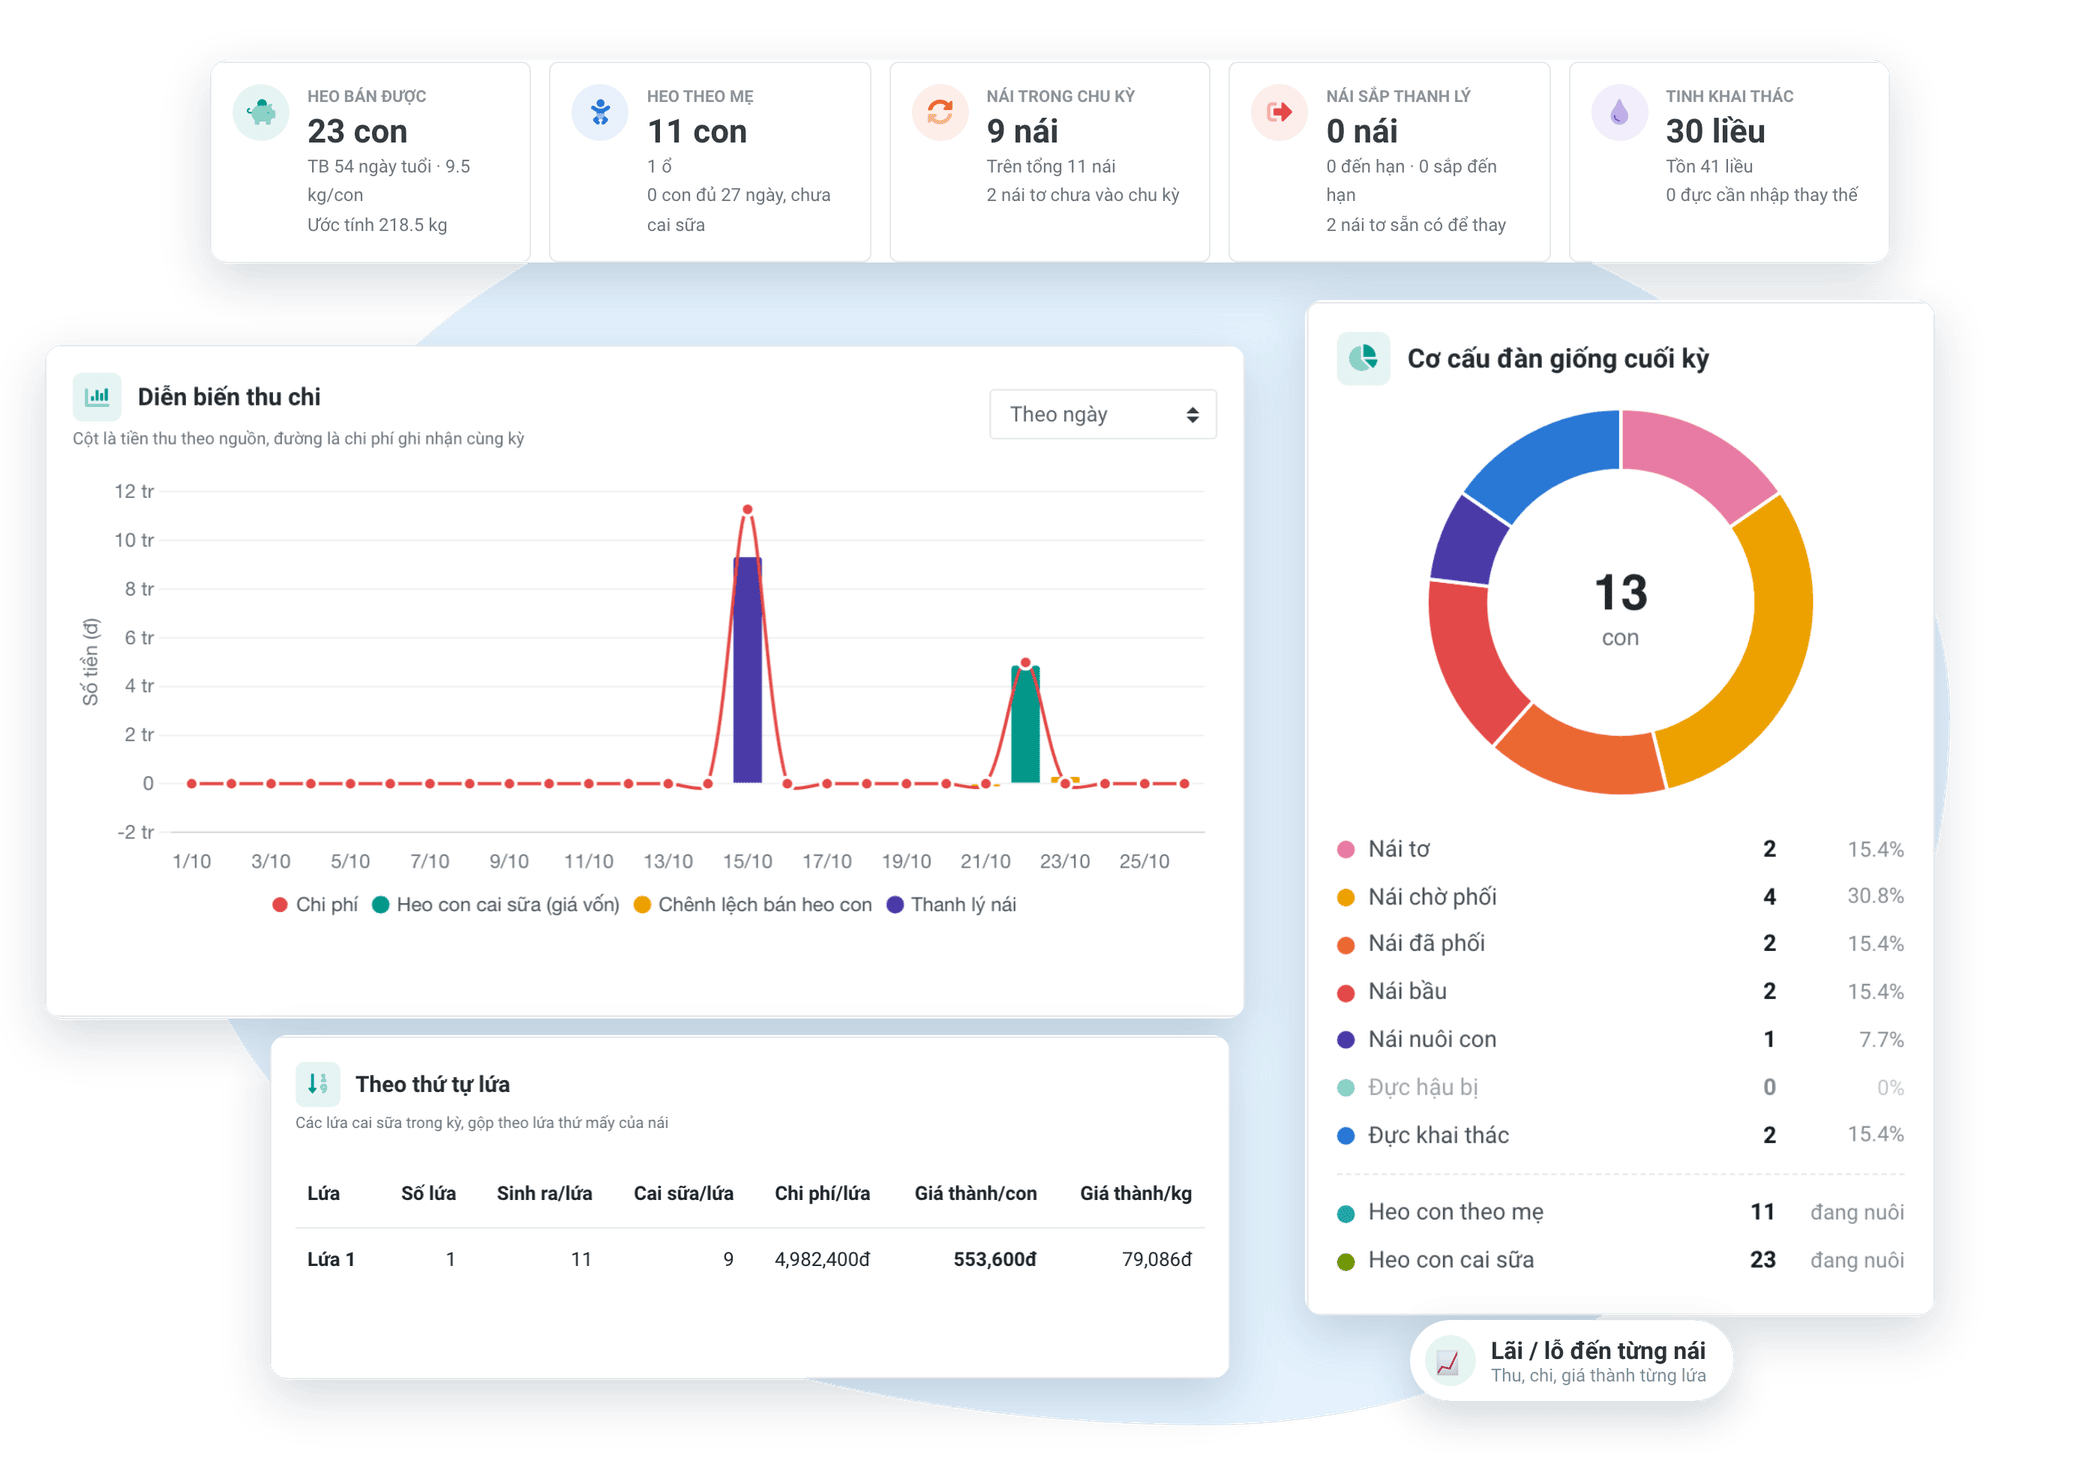Image resolution: width=2100 pixels, height=1470 pixels.
Task: Select the Đực hậu bị legend row
Action: coord(1620,1087)
